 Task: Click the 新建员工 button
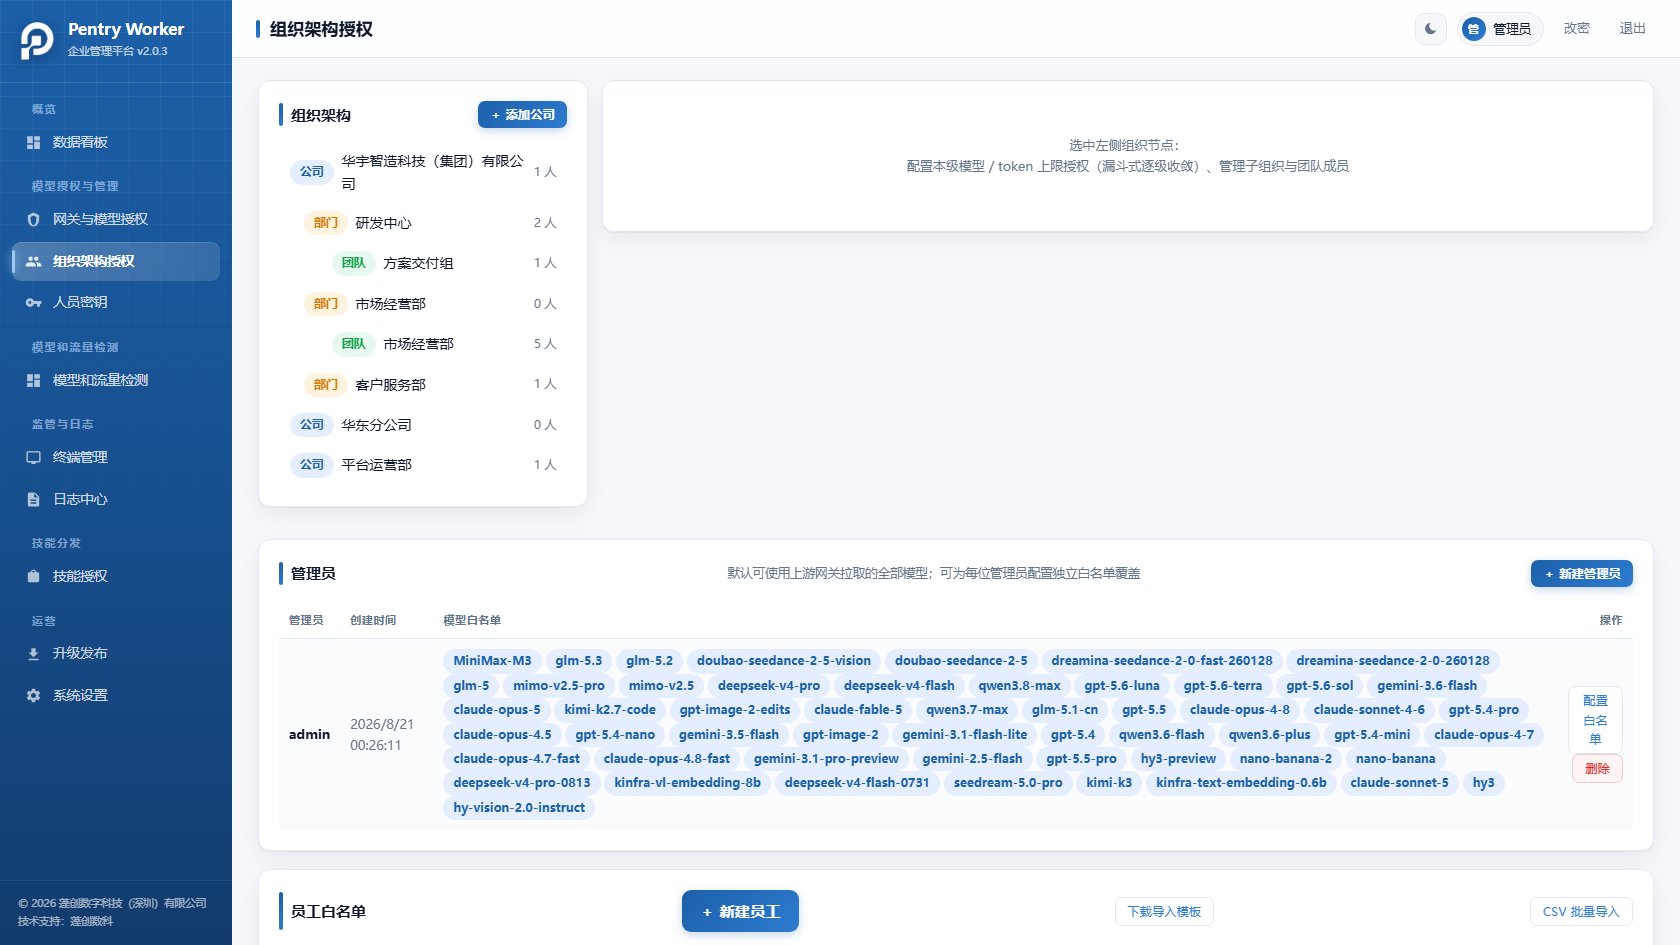pos(740,911)
